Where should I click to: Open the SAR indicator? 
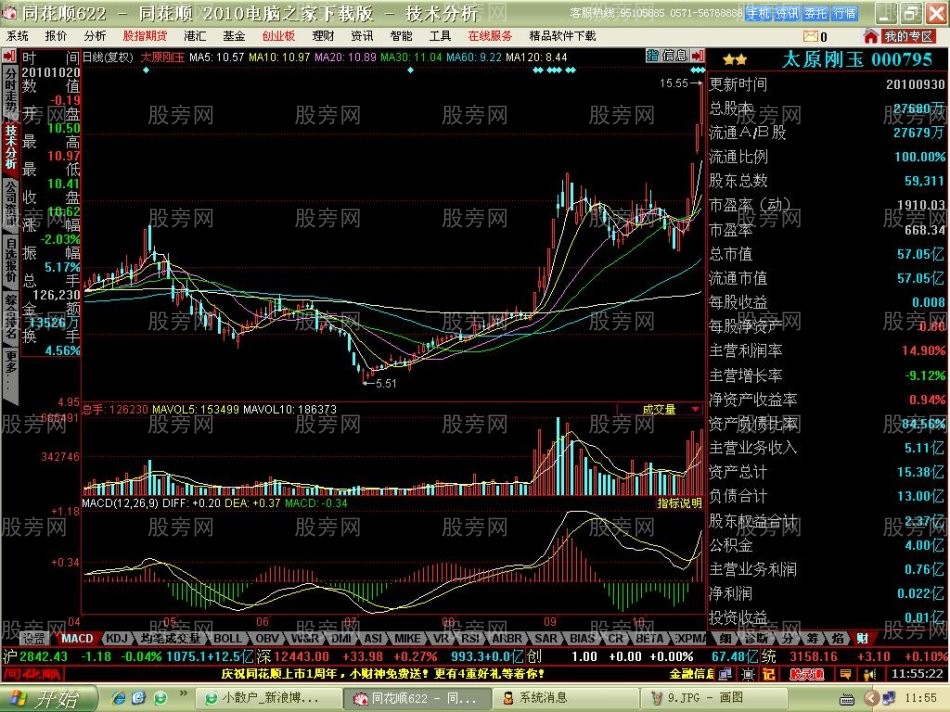pos(546,638)
